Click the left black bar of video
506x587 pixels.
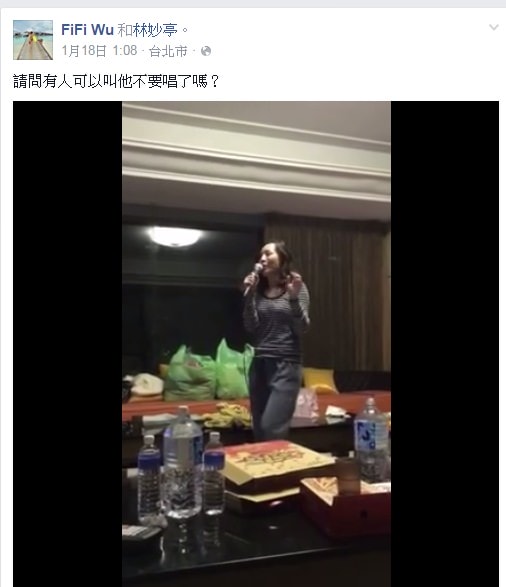tap(67, 344)
